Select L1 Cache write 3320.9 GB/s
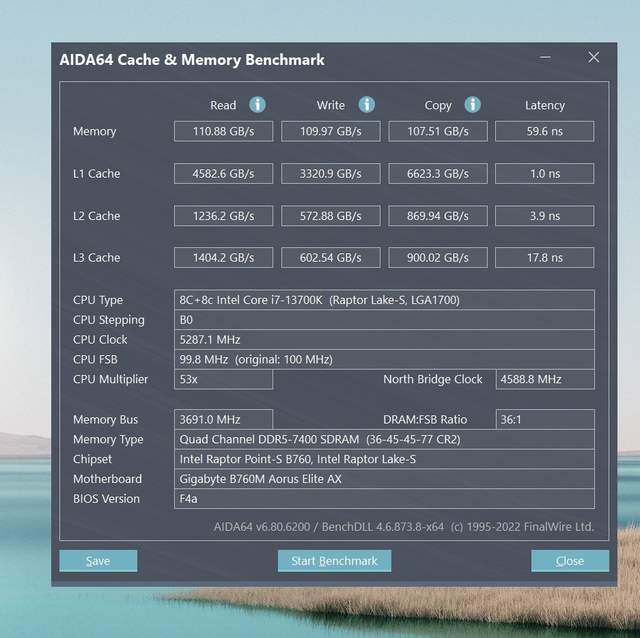This screenshot has height=638, width=640. pyautogui.click(x=331, y=174)
